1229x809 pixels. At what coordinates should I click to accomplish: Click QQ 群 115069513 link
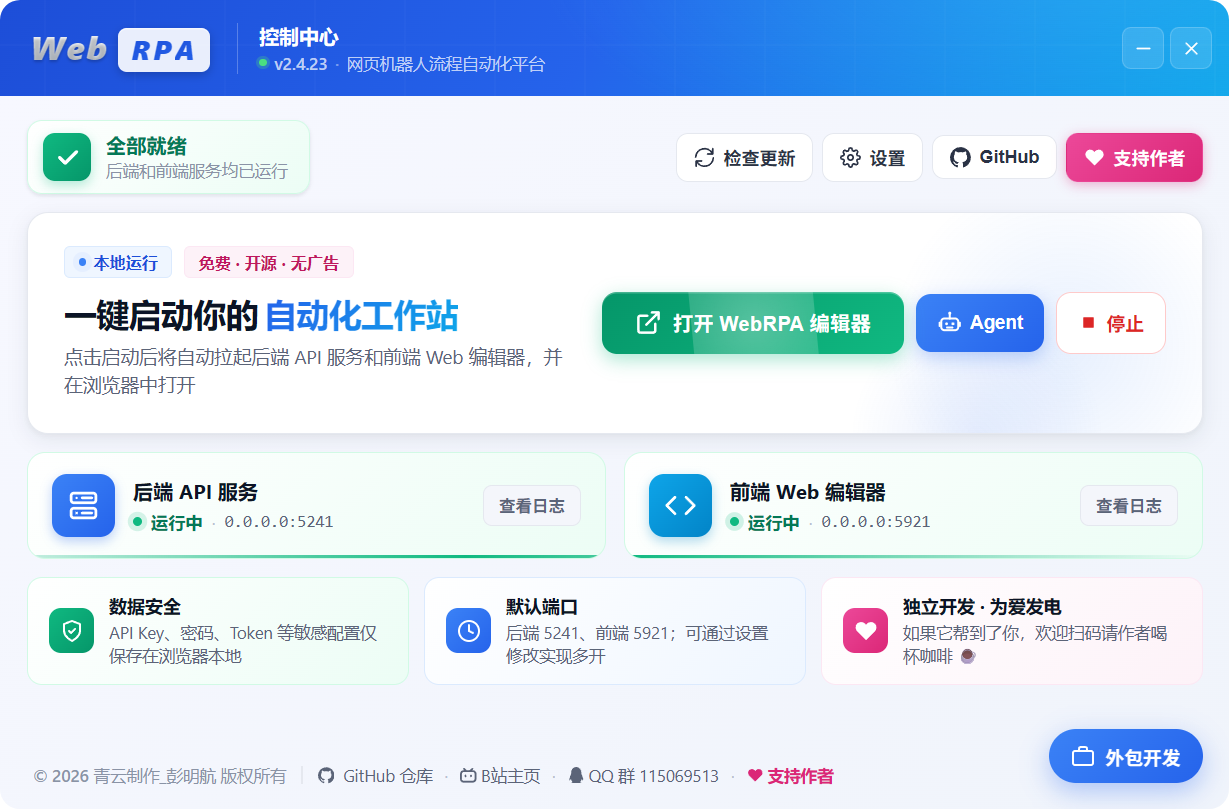(x=643, y=775)
